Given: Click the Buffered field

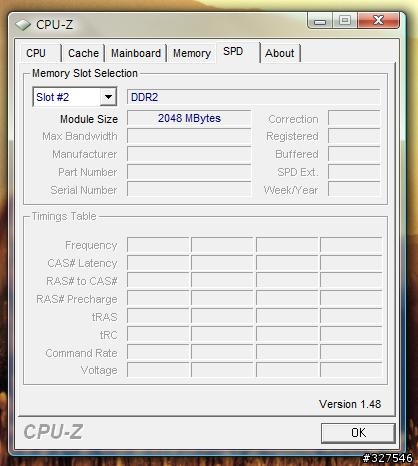Looking at the screenshot, I should click(354, 154).
